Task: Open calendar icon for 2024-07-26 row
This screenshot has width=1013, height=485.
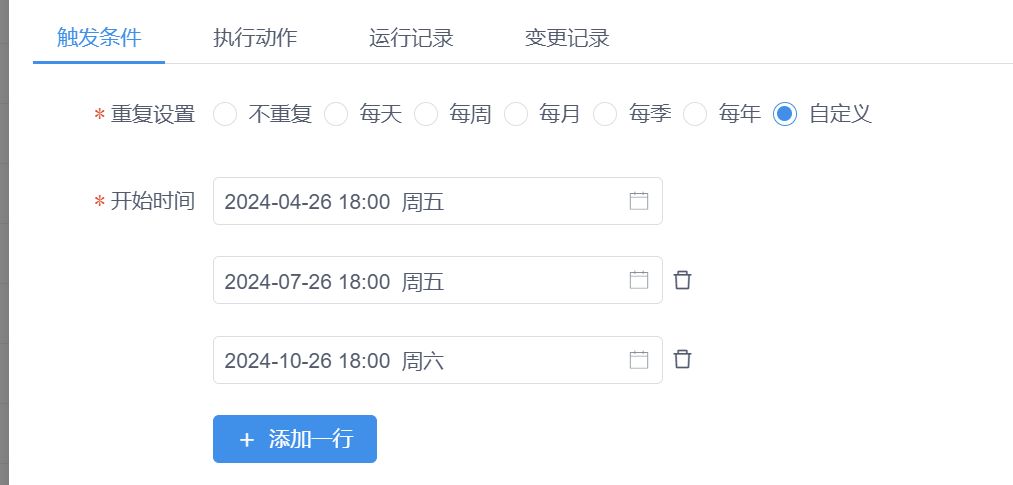Action: pos(638,280)
